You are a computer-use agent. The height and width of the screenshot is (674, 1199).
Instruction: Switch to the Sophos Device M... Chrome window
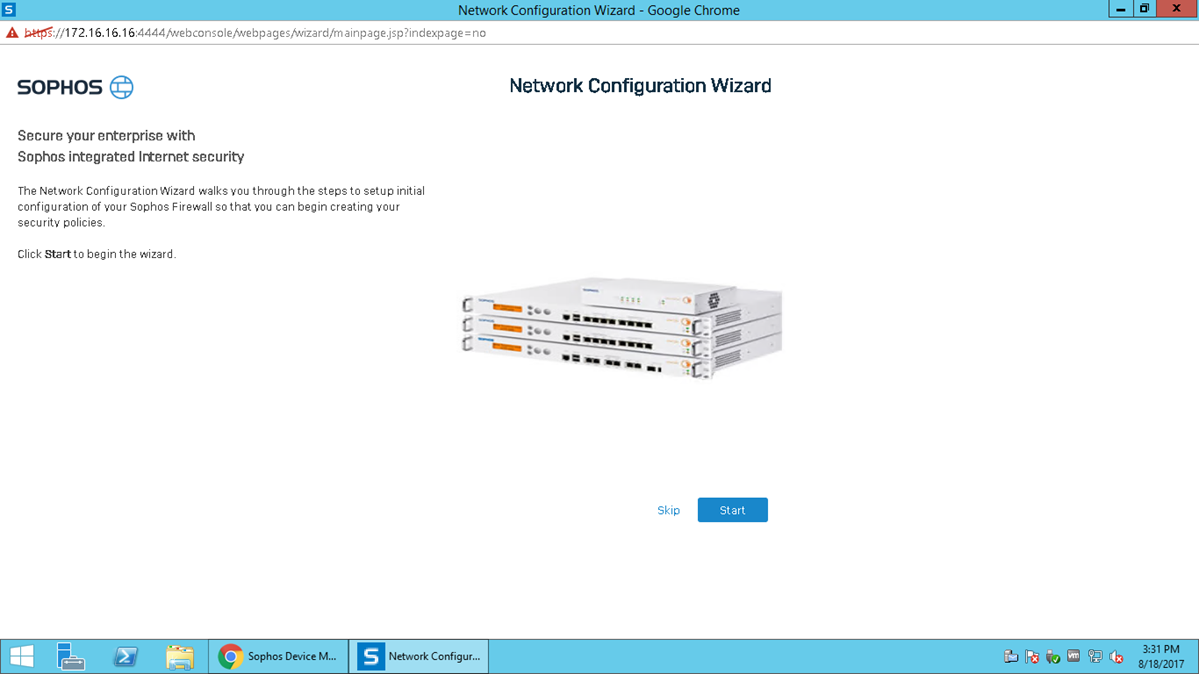pos(278,656)
